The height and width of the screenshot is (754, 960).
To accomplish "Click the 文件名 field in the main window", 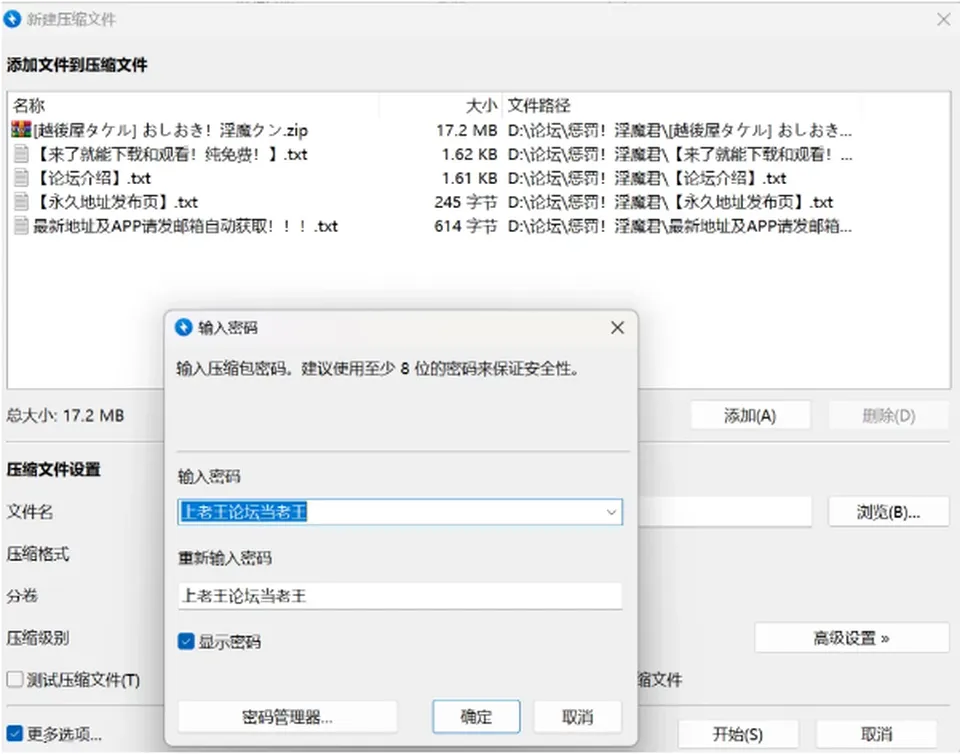I will point(725,512).
